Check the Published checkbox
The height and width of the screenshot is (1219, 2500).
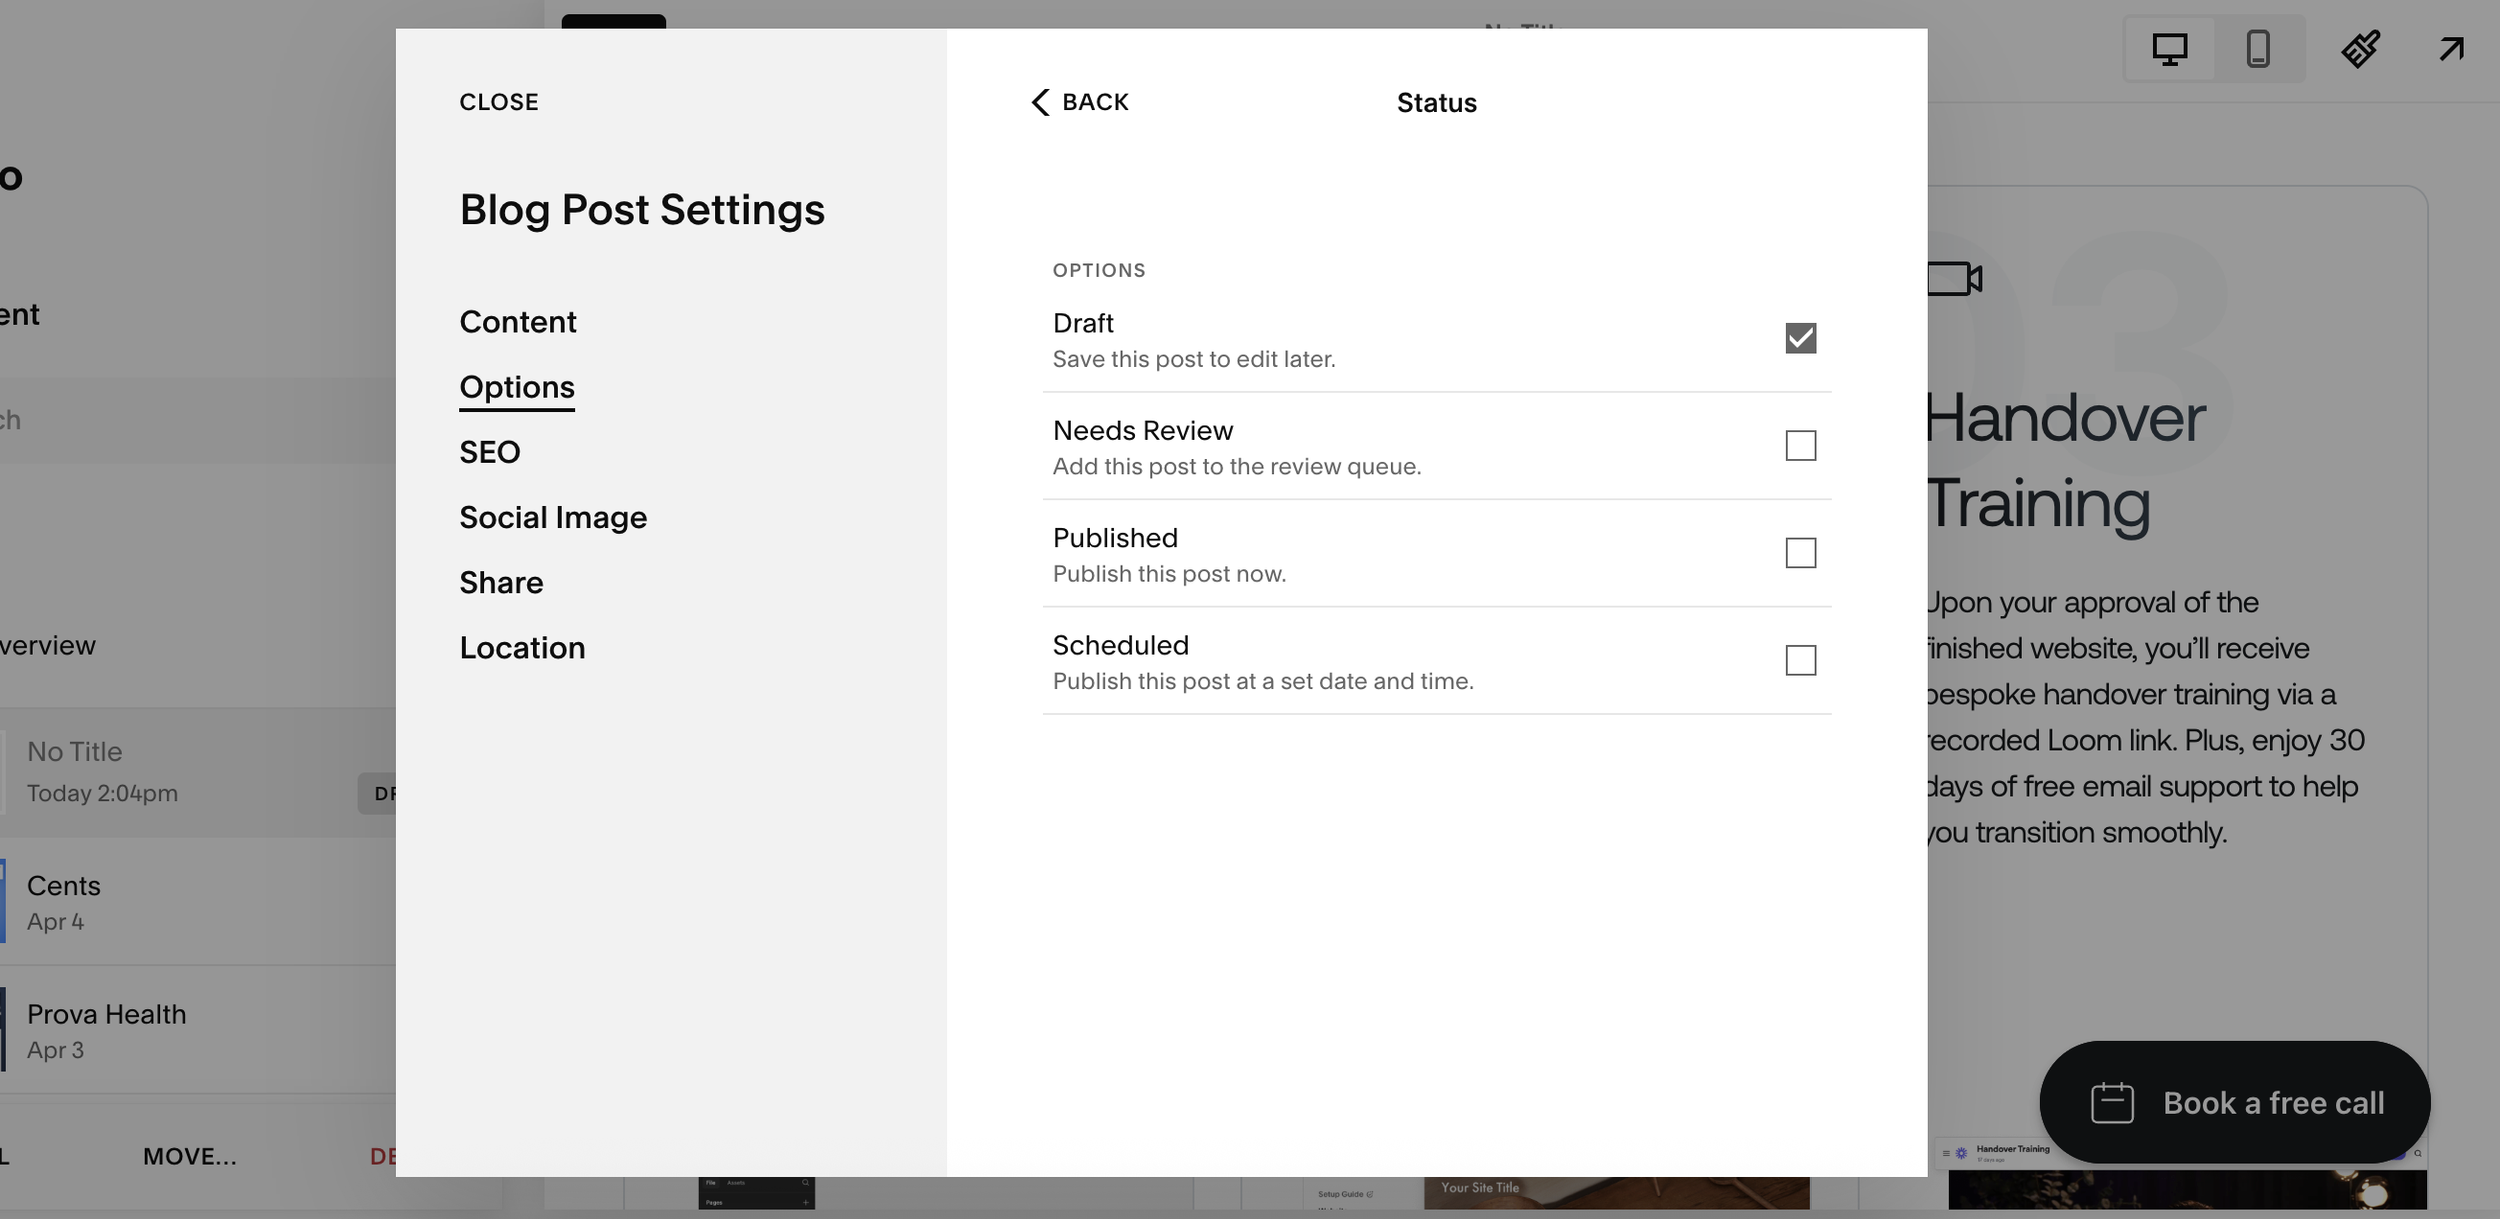coord(1800,553)
